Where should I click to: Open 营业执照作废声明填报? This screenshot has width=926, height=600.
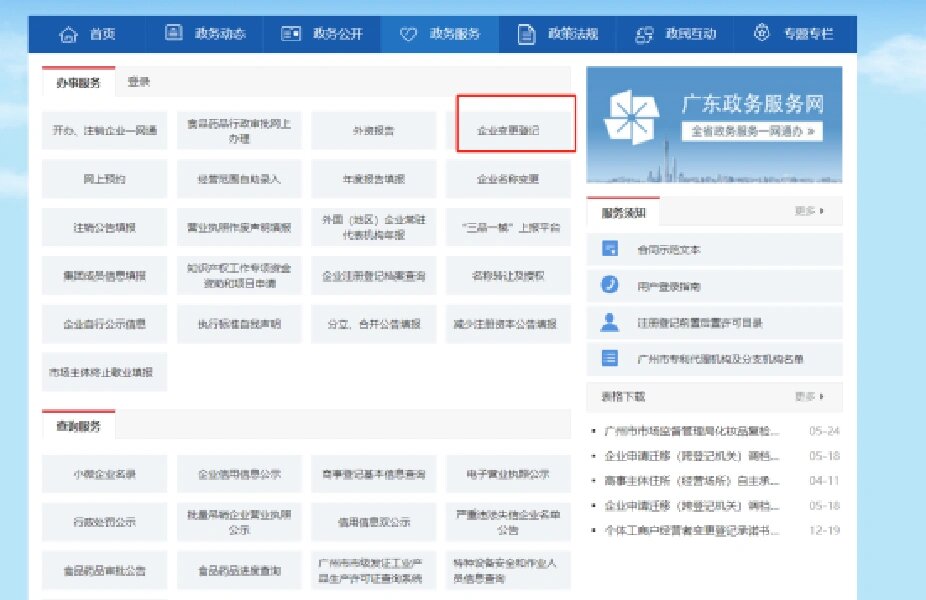click(x=239, y=227)
